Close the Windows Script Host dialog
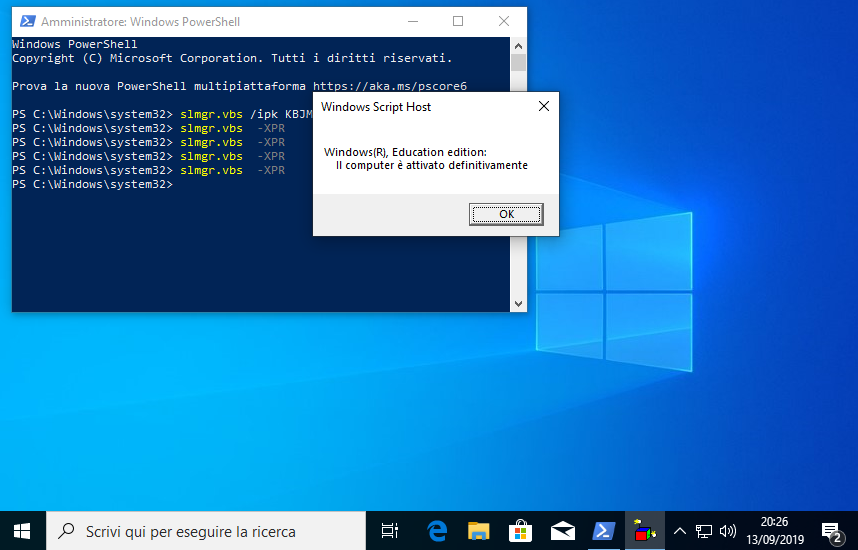The height and width of the screenshot is (550, 858). tap(543, 106)
